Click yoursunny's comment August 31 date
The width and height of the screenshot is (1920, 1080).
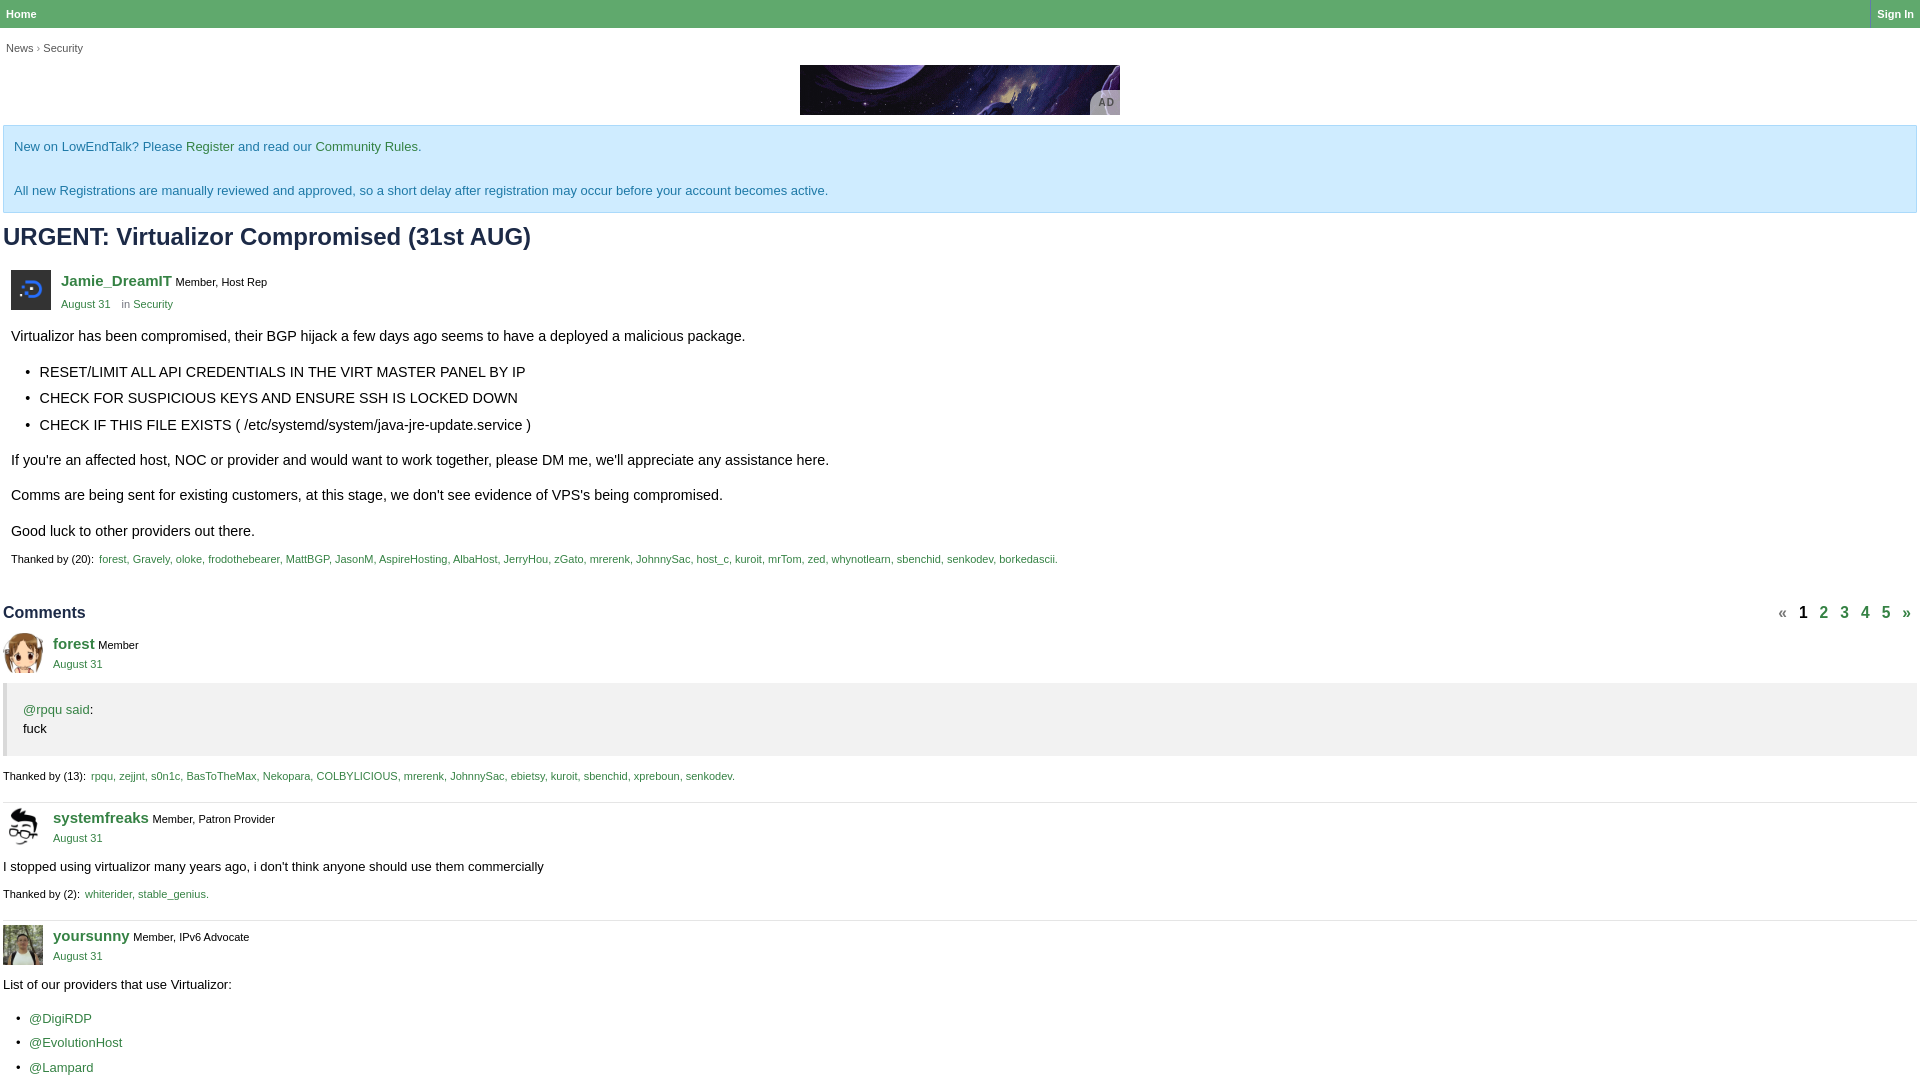pos(78,956)
